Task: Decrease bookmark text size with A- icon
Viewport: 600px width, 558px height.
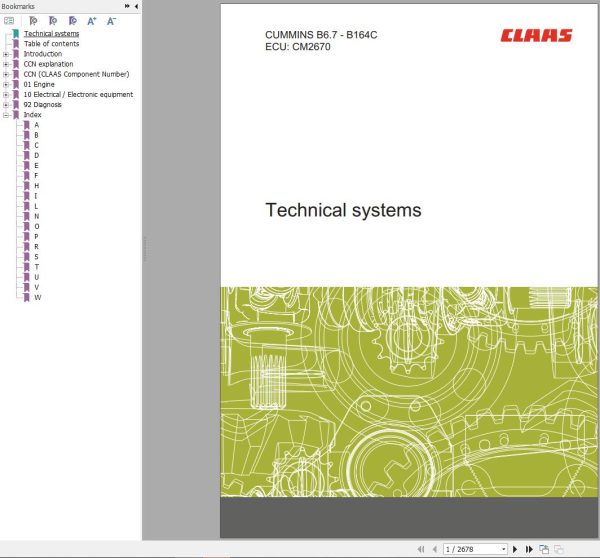Action: (x=111, y=21)
